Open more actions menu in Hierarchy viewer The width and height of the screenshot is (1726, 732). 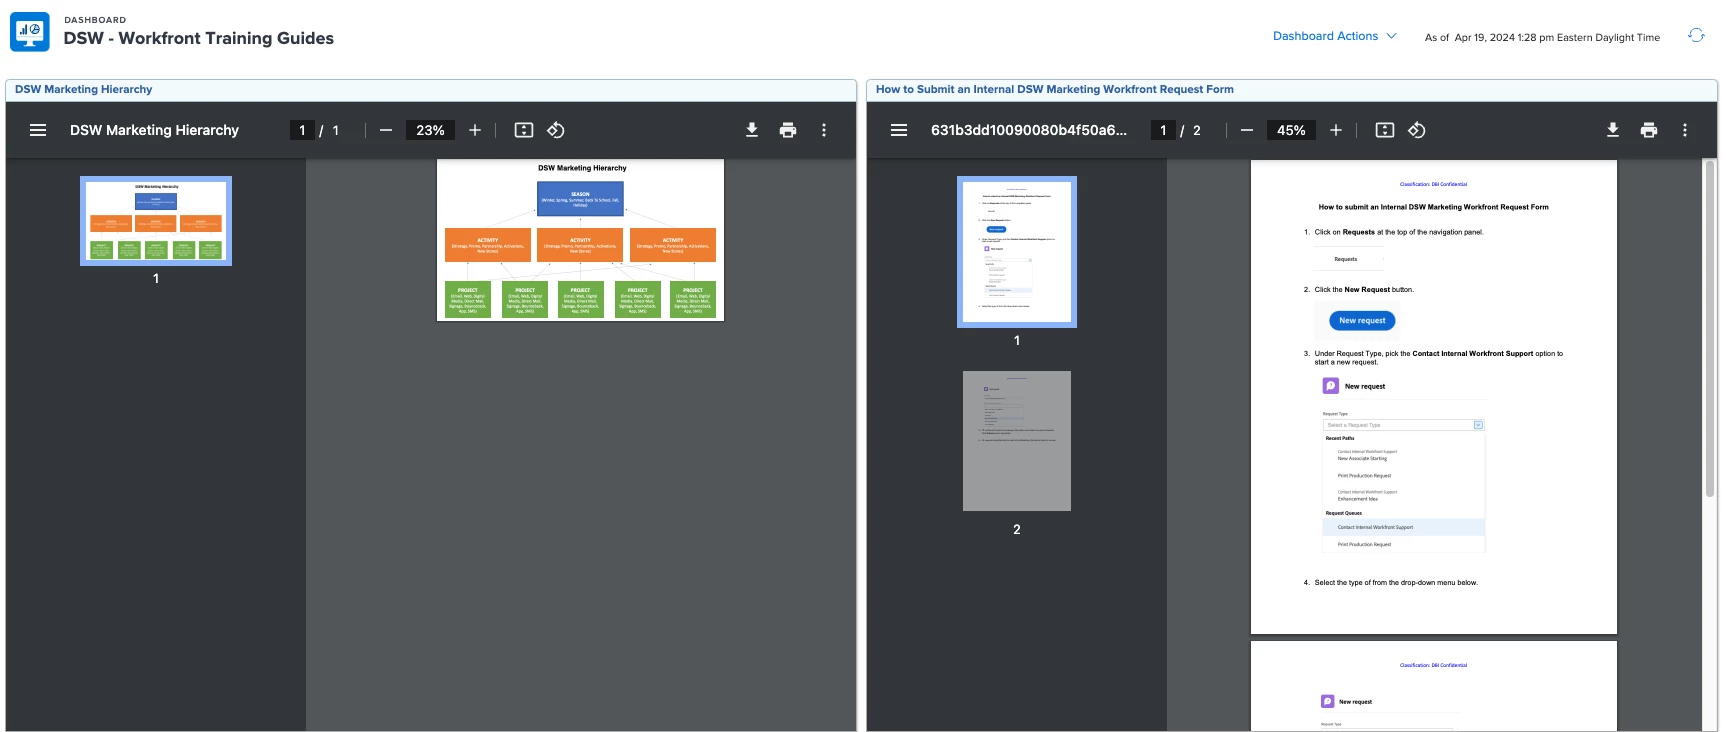(x=824, y=130)
